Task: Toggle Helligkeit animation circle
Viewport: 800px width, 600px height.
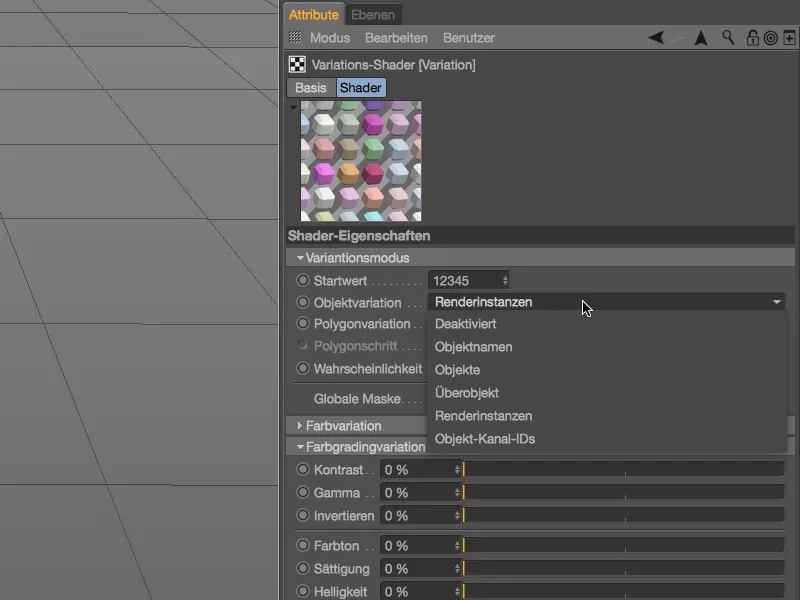Action: pos(303,591)
